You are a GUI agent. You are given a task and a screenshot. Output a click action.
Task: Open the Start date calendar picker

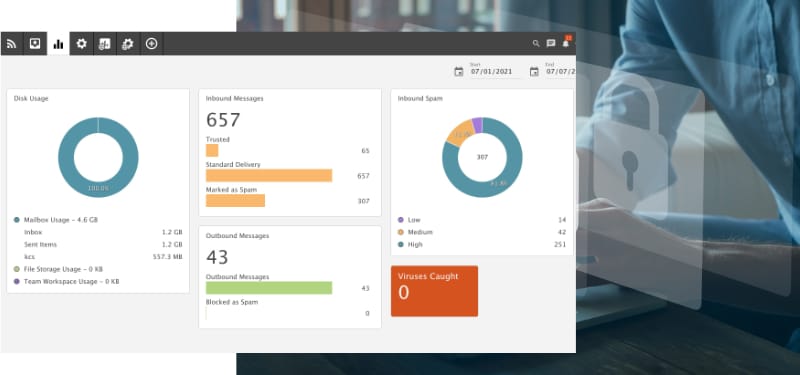click(x=459, y=72)
